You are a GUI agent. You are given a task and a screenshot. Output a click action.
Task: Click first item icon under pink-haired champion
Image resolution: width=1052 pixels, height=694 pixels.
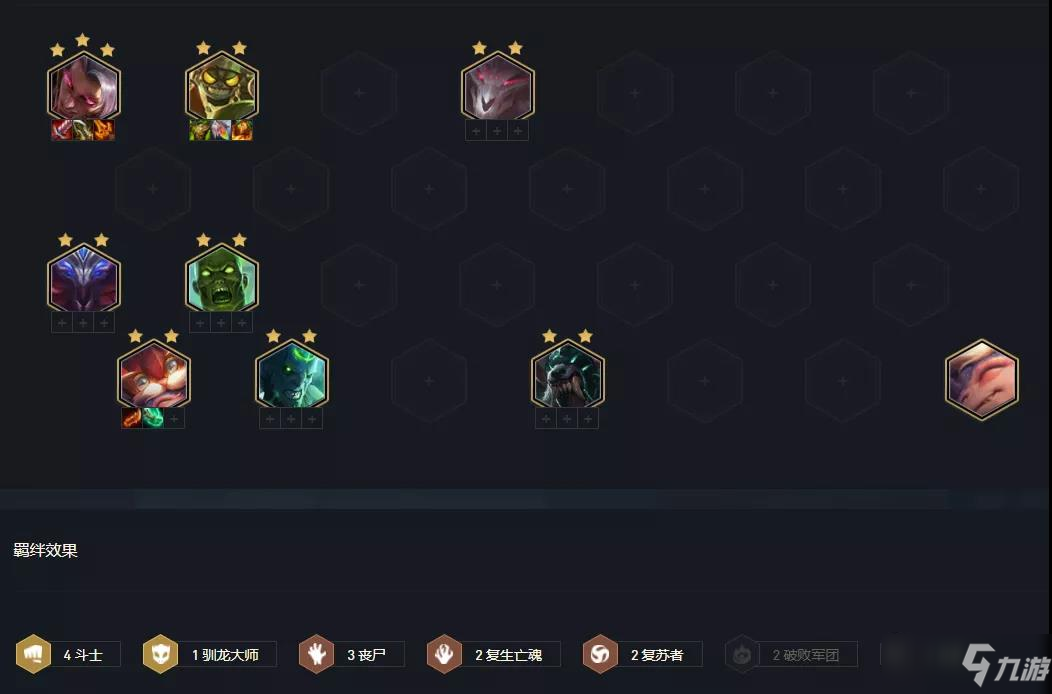point(62,130)
